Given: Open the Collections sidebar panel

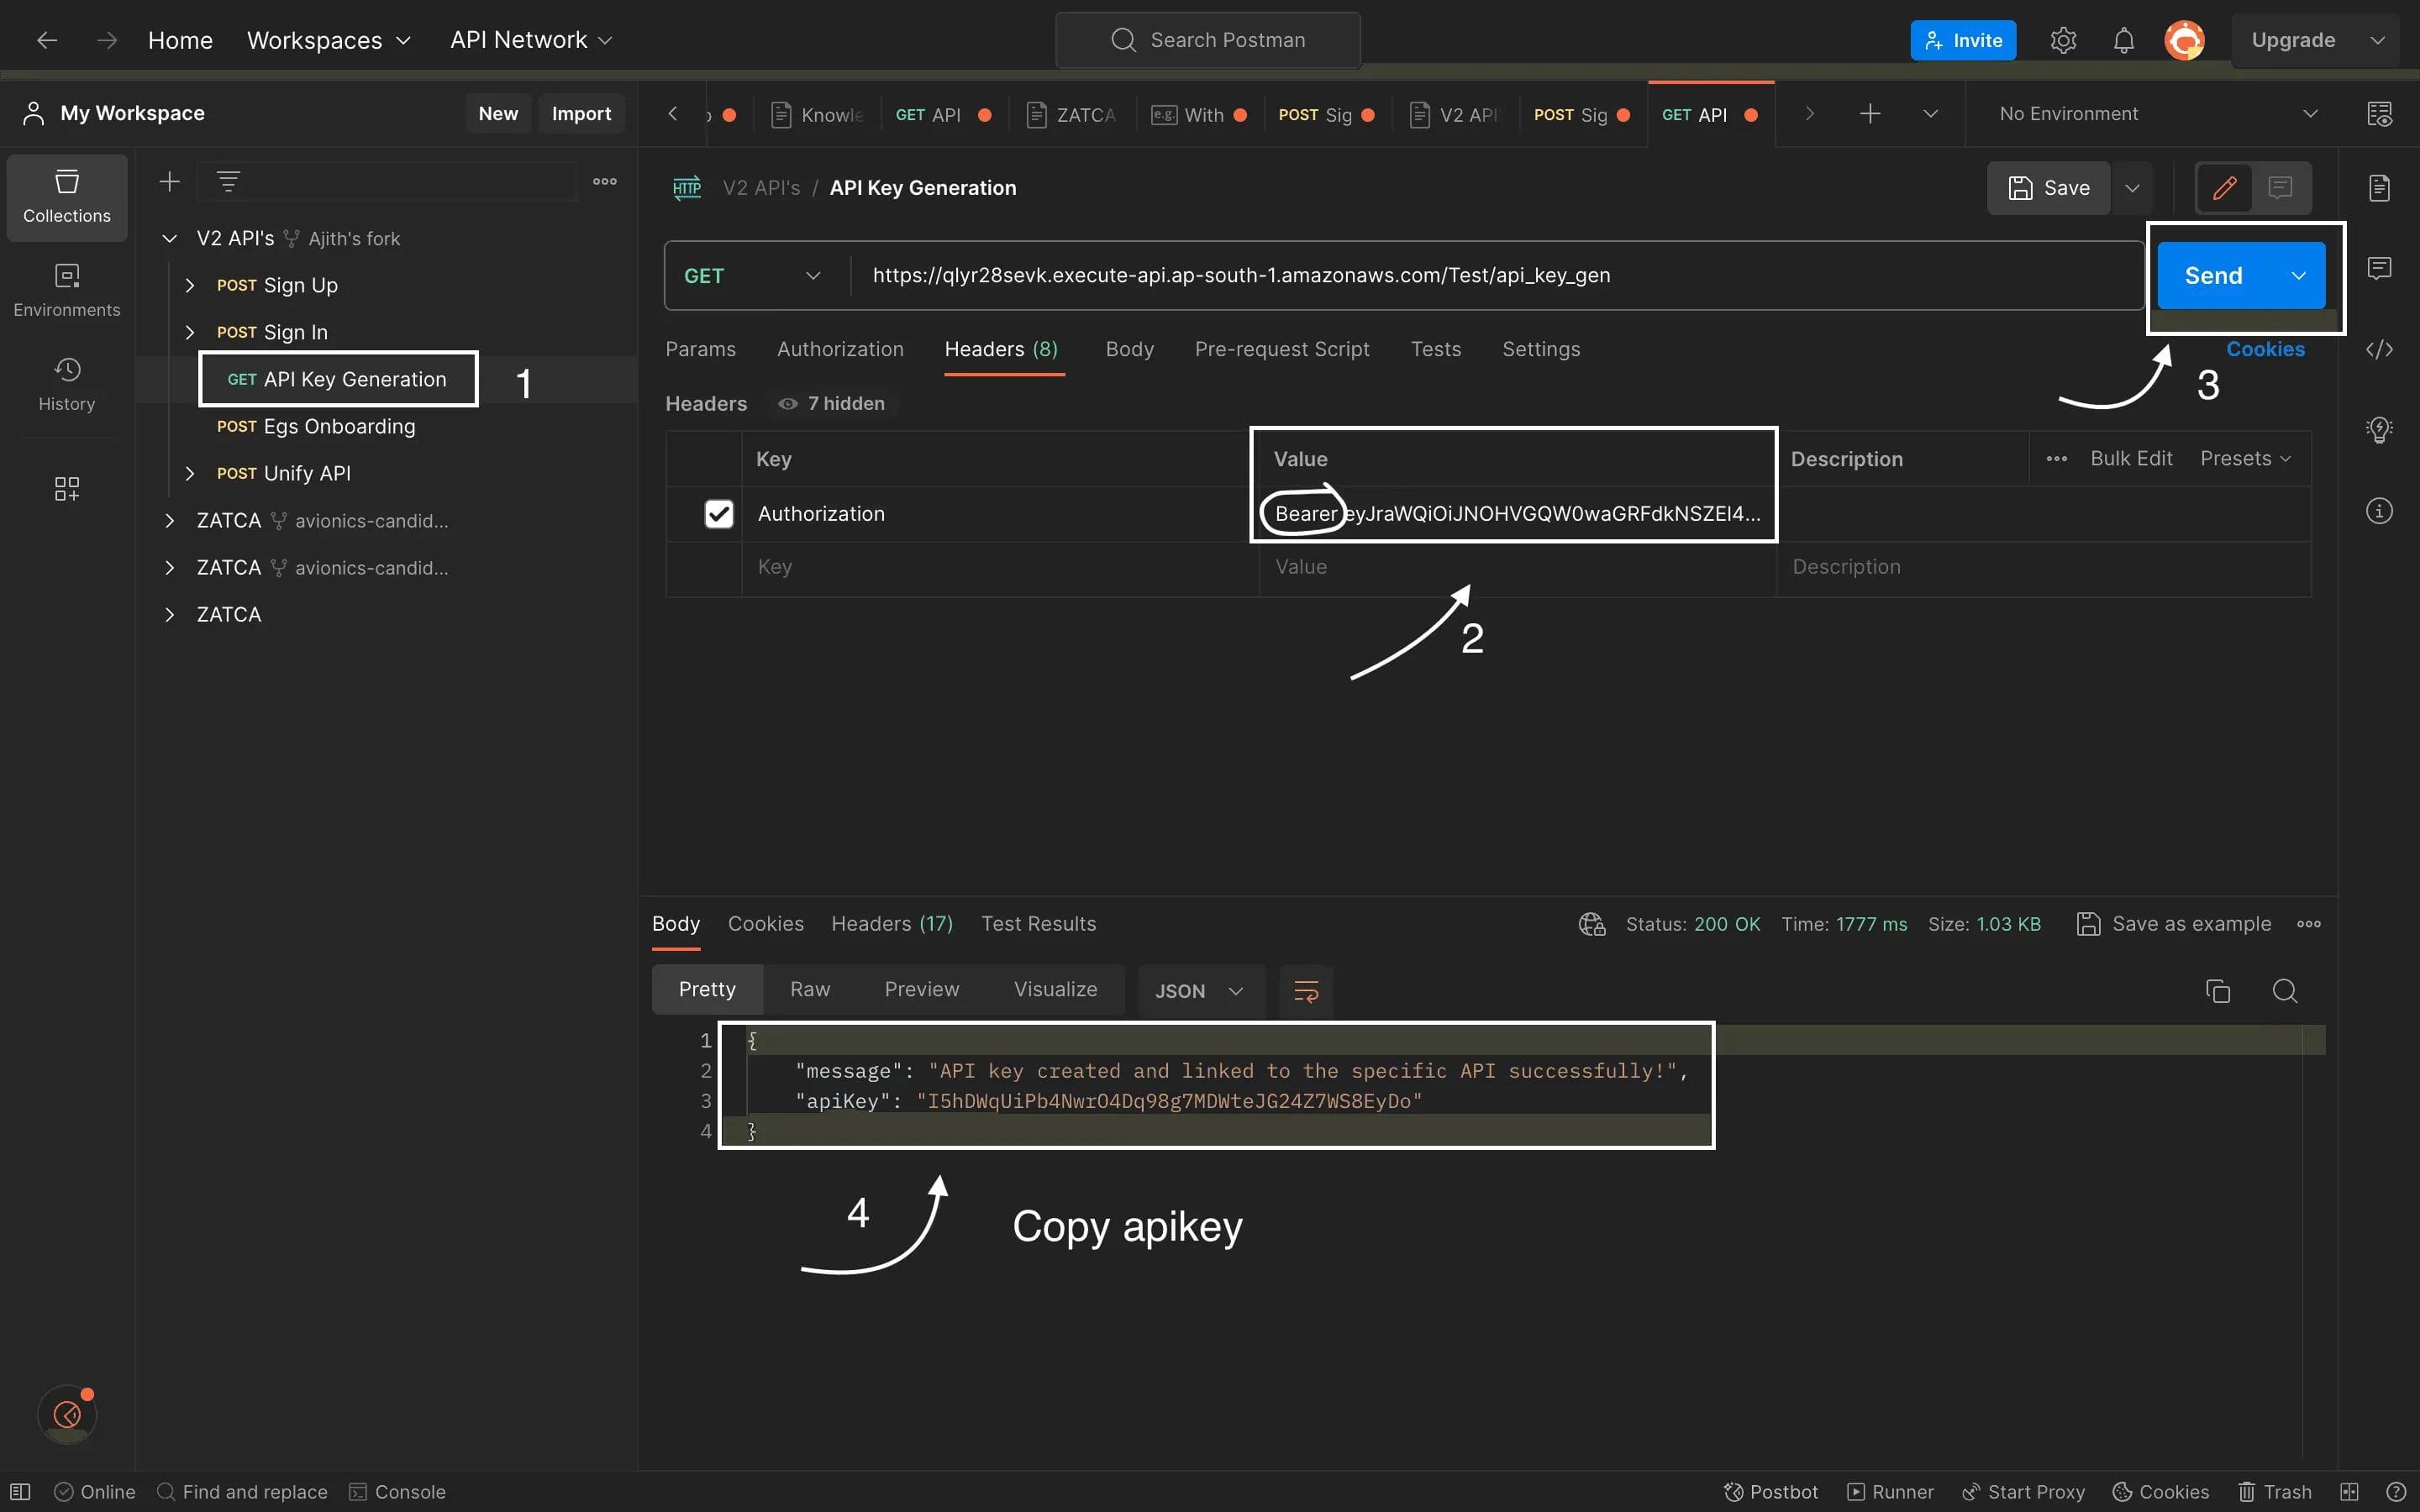Looking at the screenshot, I should tap(67, 197).
